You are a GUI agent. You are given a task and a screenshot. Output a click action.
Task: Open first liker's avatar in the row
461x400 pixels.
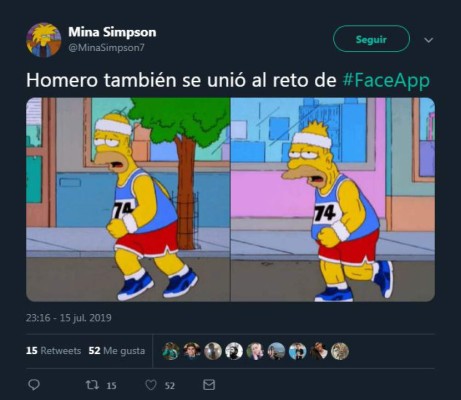[171, 351]
